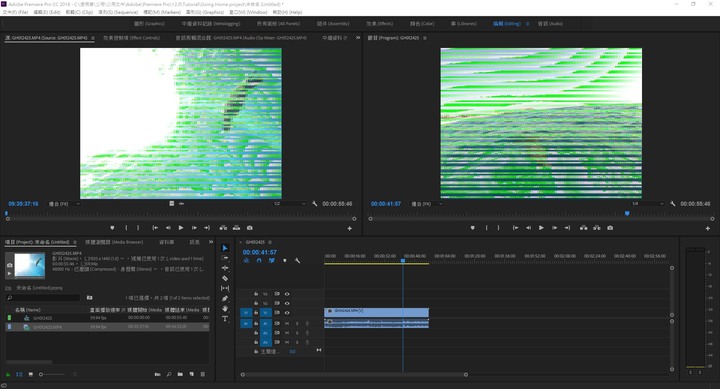720x389 pixels.
Task: Open Program monitor zoom level dropdown
Action: pyautogui.click(x=426, y=203)
